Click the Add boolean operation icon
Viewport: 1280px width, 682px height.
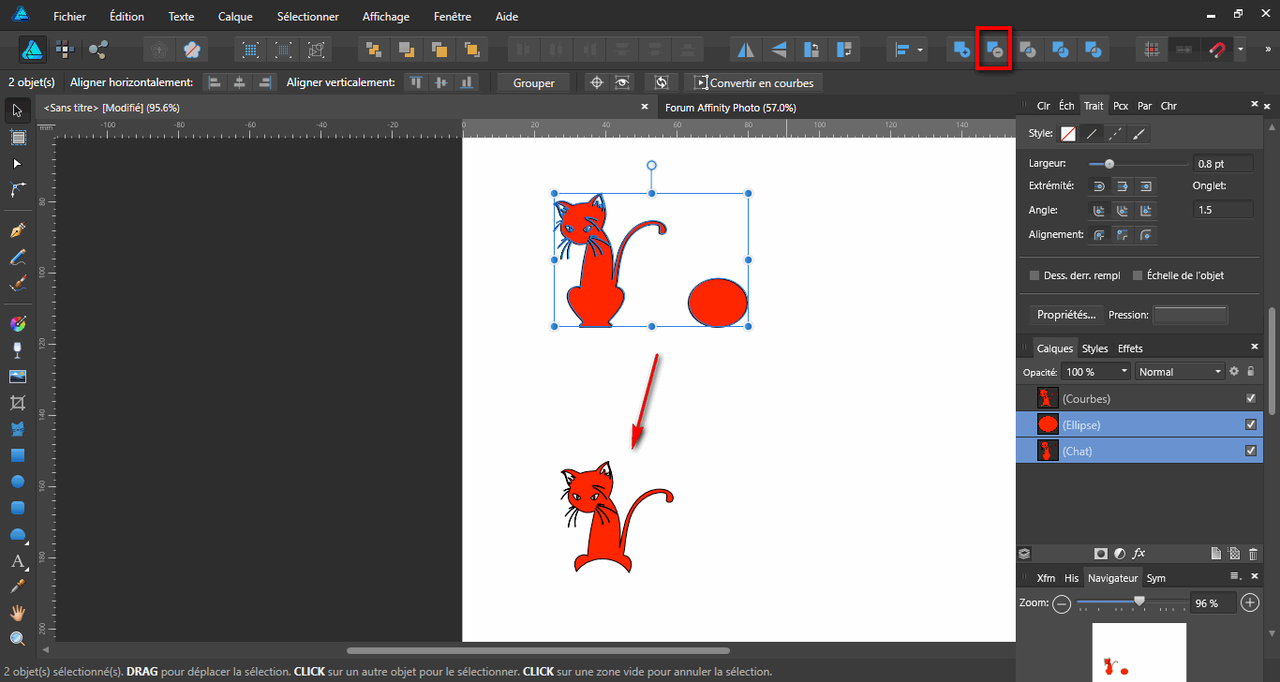[x=961, y=49]
